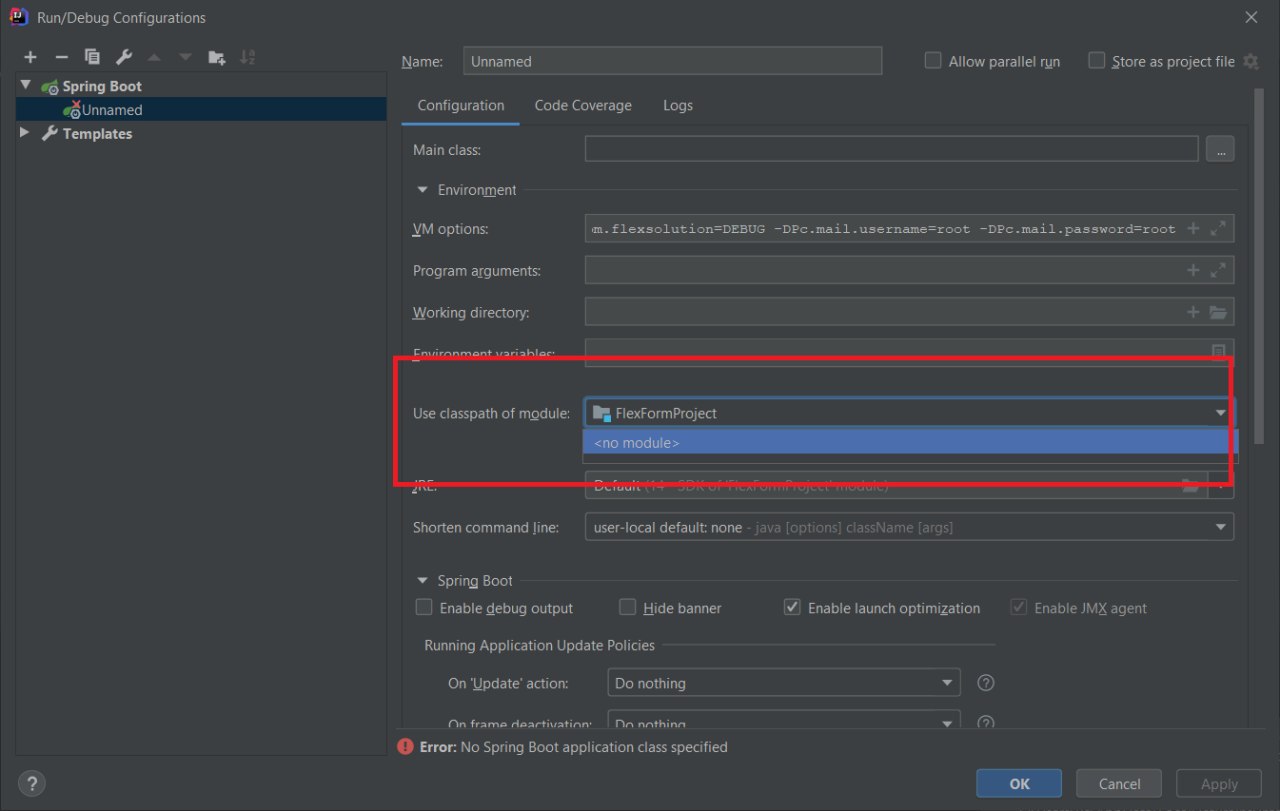
Task: Insert macro in Working directory plus icon
Action: pos(1193,312)
